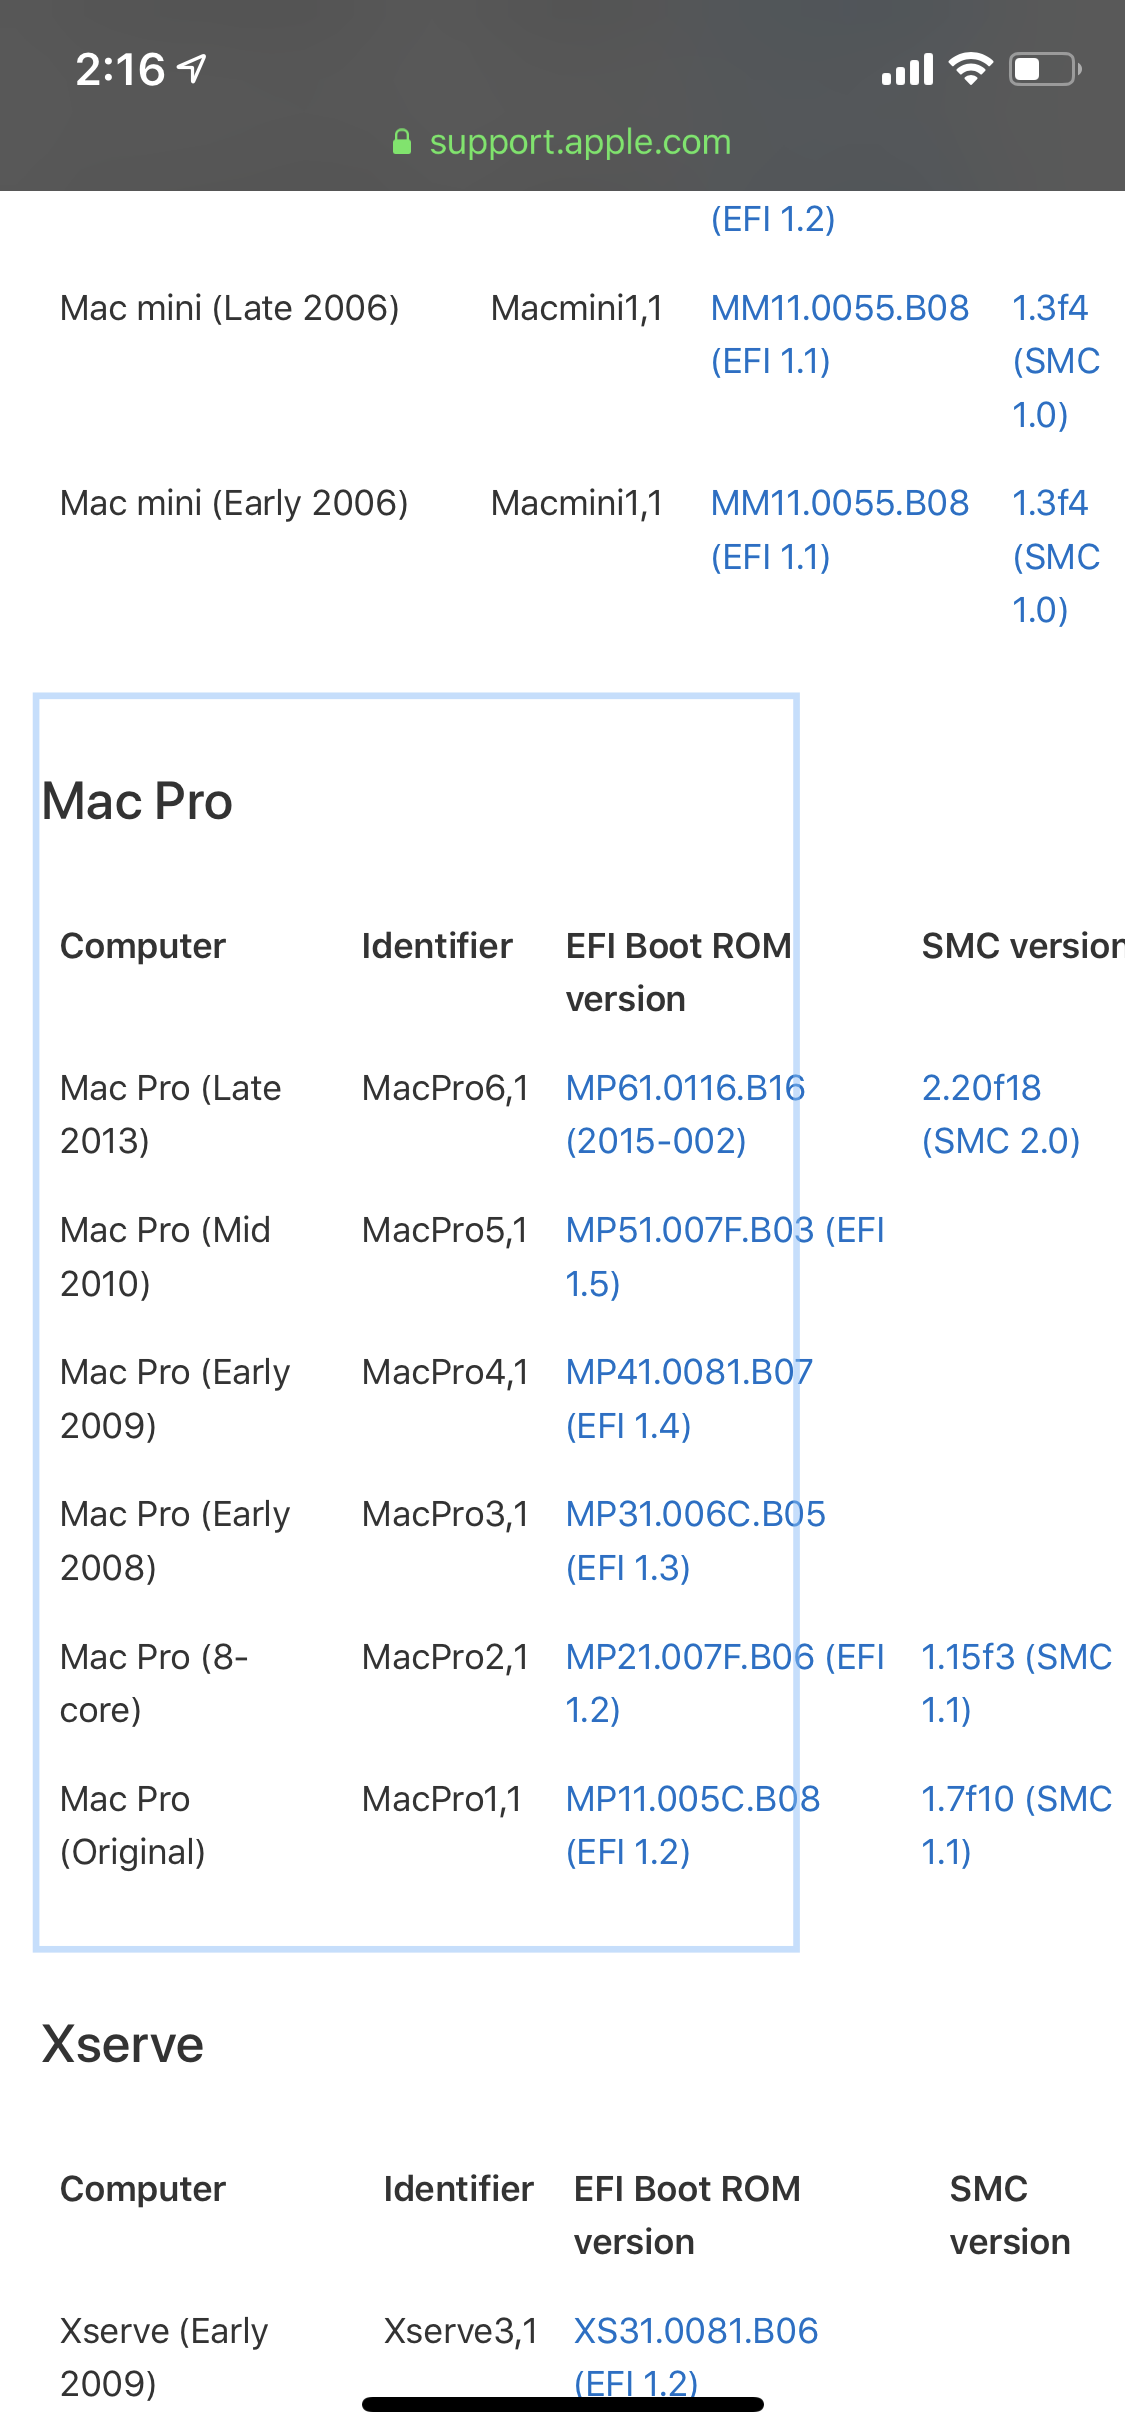This screenshot has width=1125, height=2436.
Task: Tap the 2:16 clock in status bar
Action: coord(120,70)
